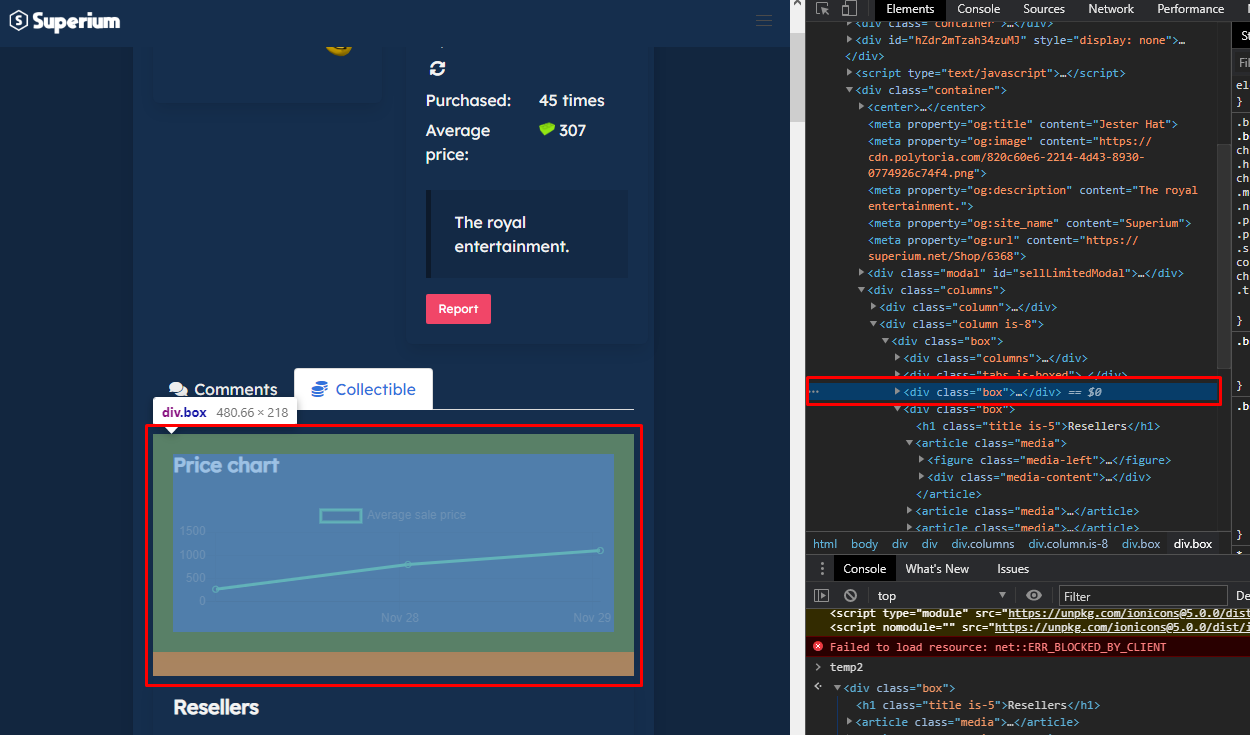Expand the sellLimitedModal div node
Image resolution: width=1250 pixels, height=735 pixels.
coord(862,273)
